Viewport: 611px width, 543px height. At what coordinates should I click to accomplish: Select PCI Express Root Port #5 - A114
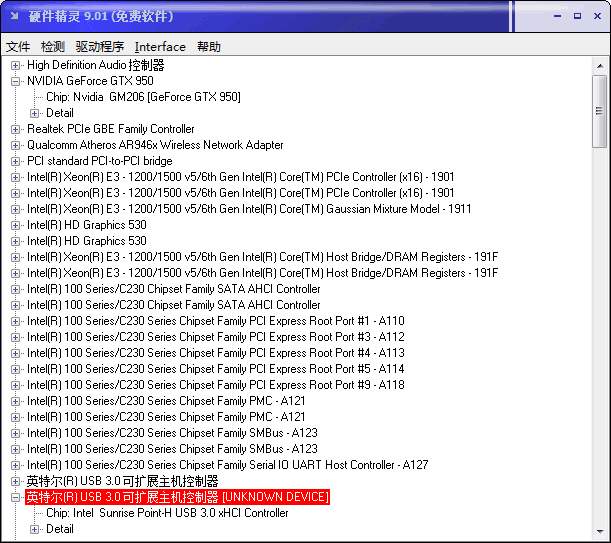[x=215, y=369]
